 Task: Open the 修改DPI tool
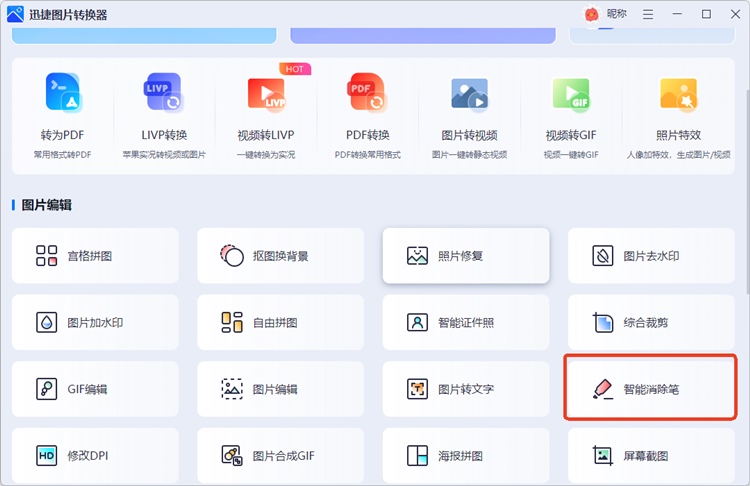point(95,455)
